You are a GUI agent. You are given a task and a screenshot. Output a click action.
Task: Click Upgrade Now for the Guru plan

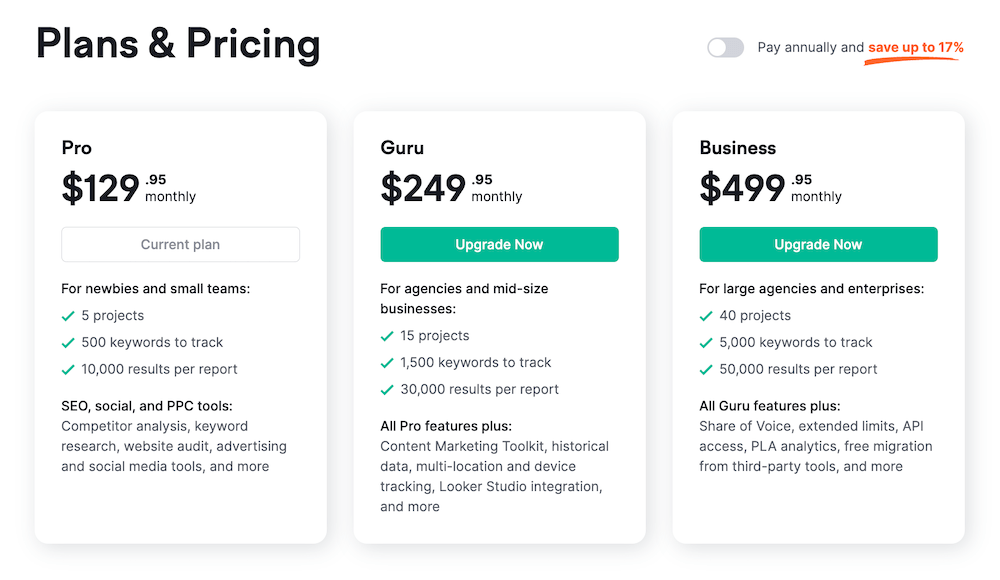click(x=499, y=244)
